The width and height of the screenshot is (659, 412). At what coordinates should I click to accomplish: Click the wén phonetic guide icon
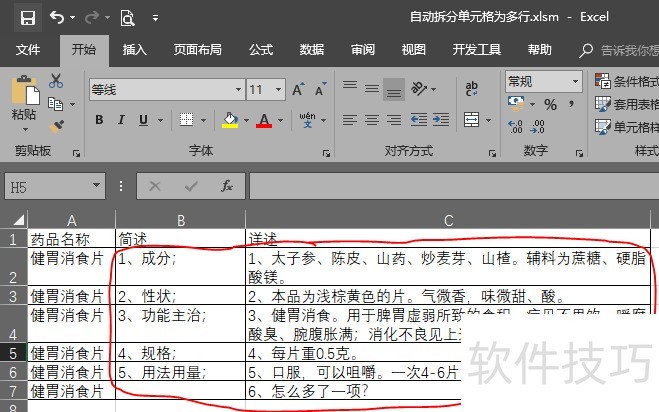tap(308, 120)
